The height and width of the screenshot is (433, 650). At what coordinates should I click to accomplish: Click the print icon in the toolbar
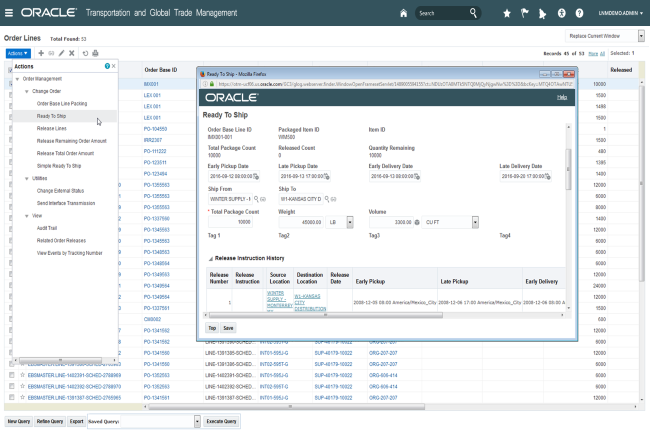click(95, 53)
